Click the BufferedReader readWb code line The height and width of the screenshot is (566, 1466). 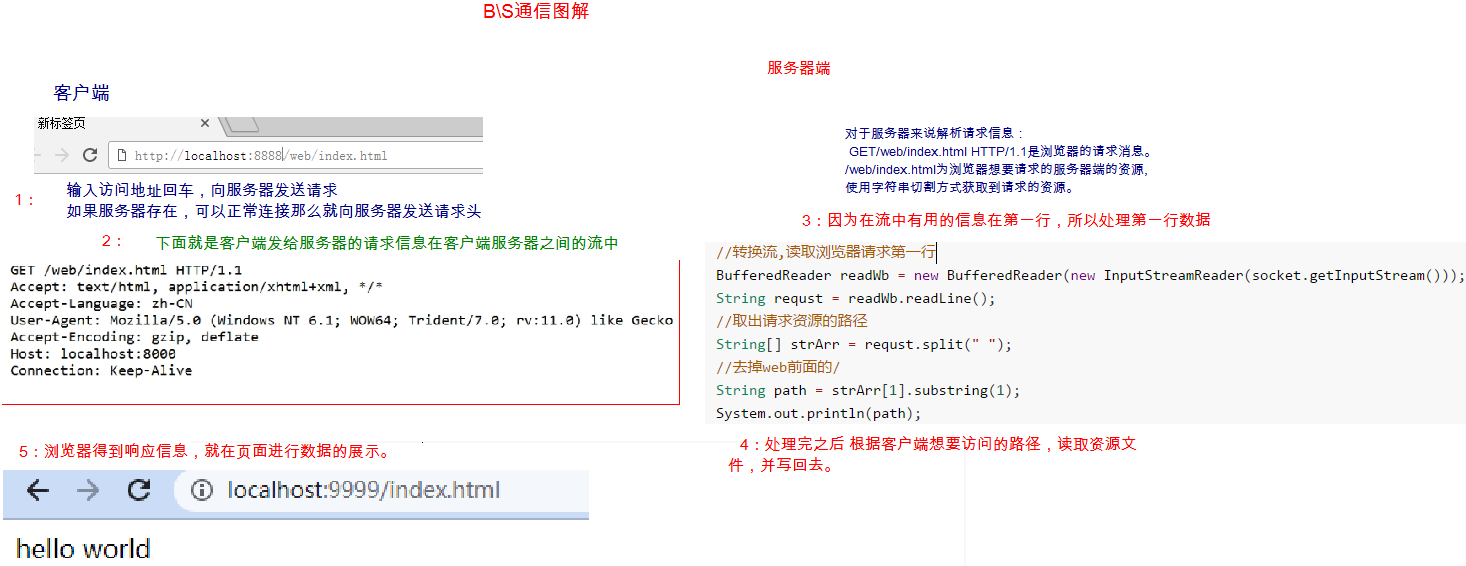(1090, 275)
